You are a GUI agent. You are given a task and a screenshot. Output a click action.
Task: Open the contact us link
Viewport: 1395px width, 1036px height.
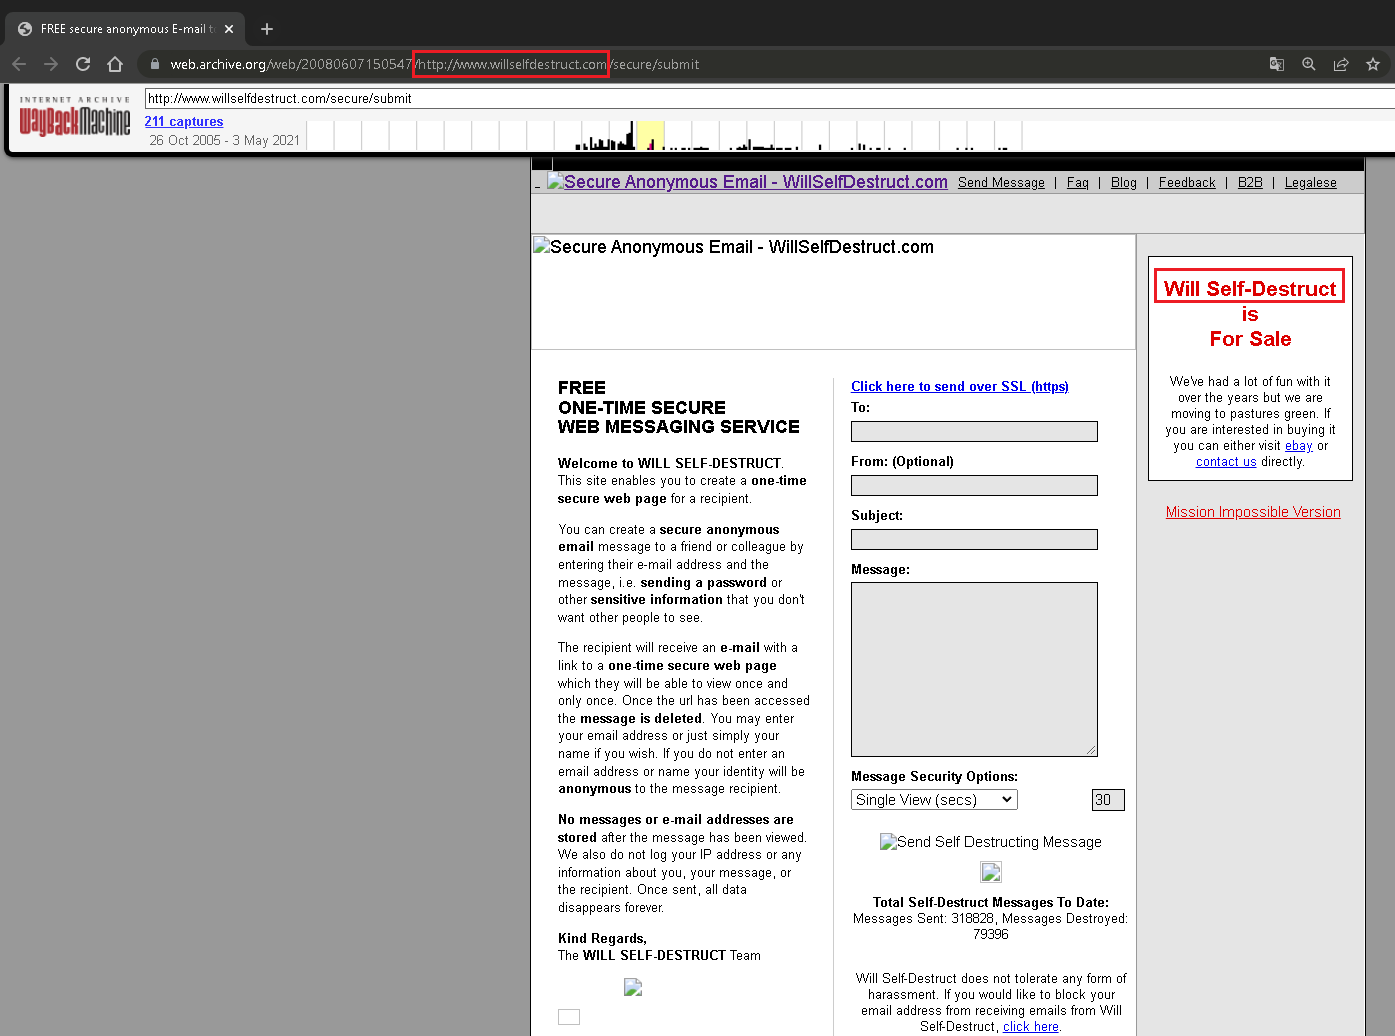(1226, 462)
